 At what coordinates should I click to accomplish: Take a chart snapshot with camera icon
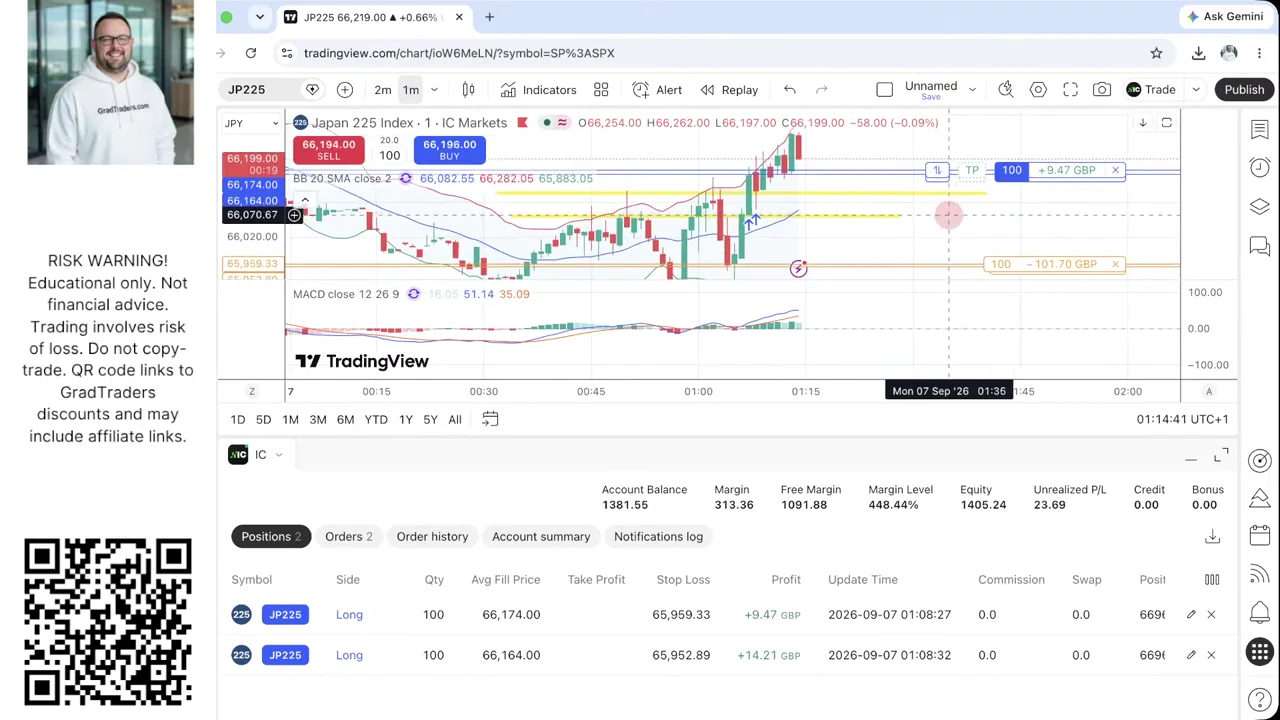pyautogui.click(x=1102, y=90)
